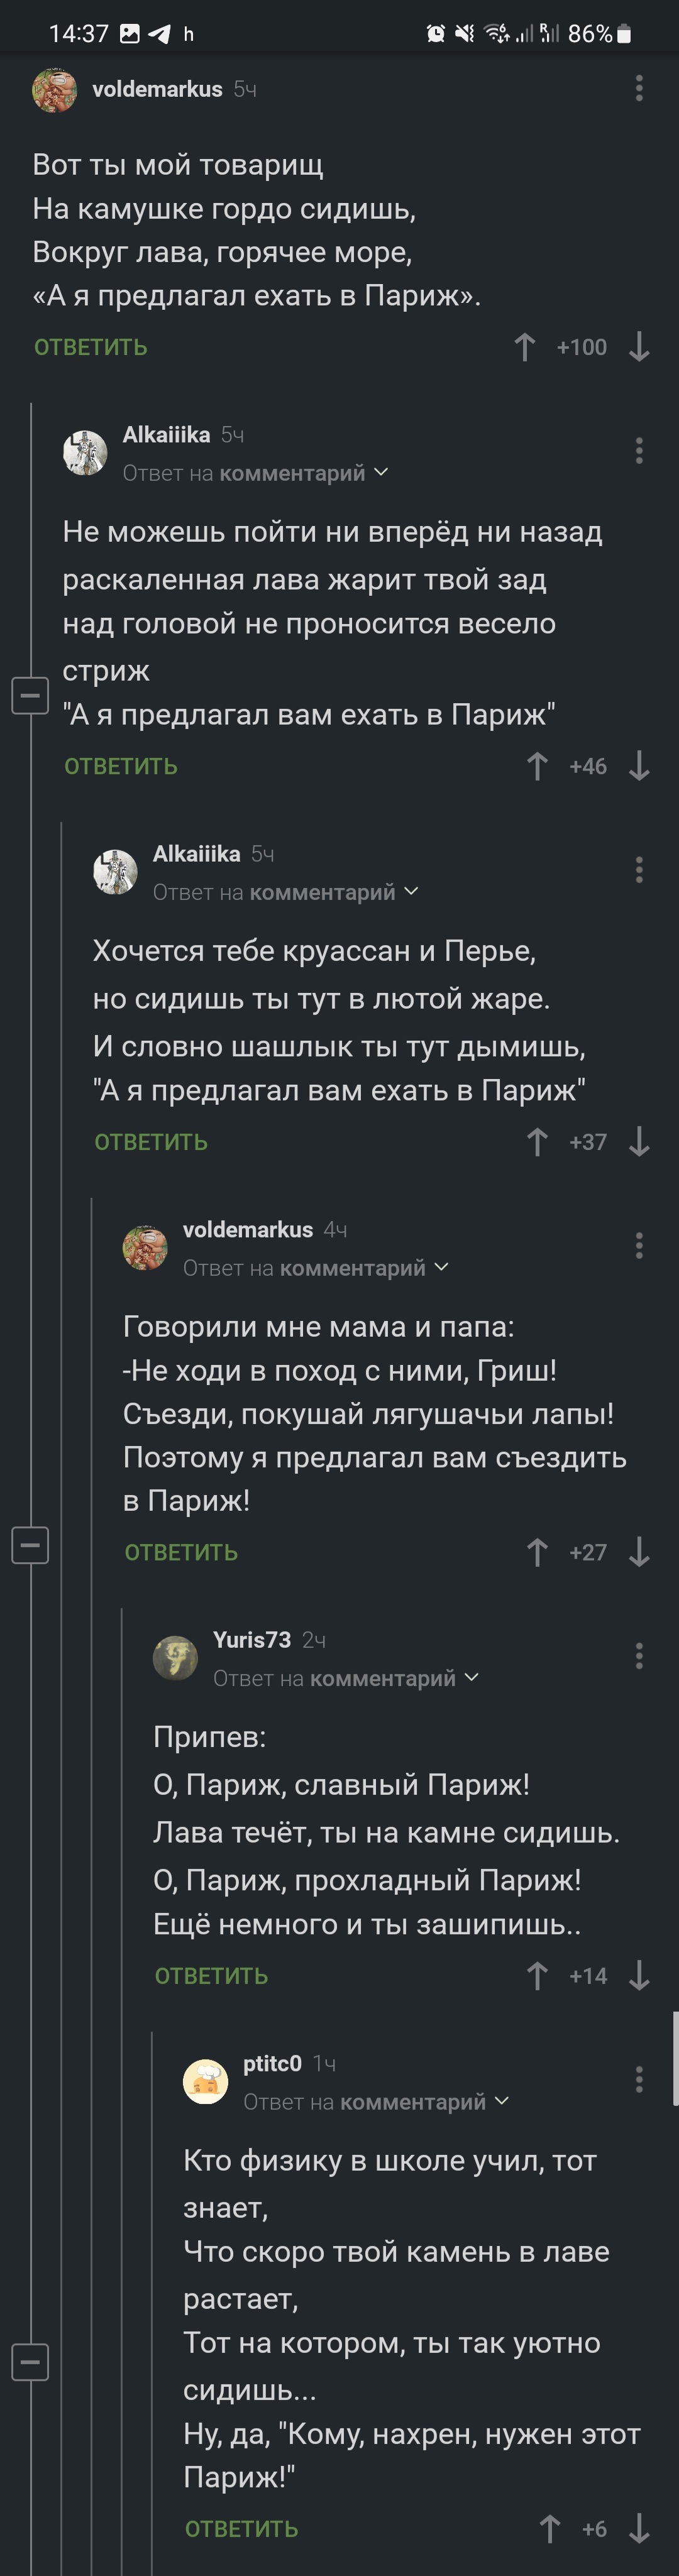Collapse thread using bottommost minus toggle
This screenshot has height=2576, width=679.
(x=30, y=2363)
